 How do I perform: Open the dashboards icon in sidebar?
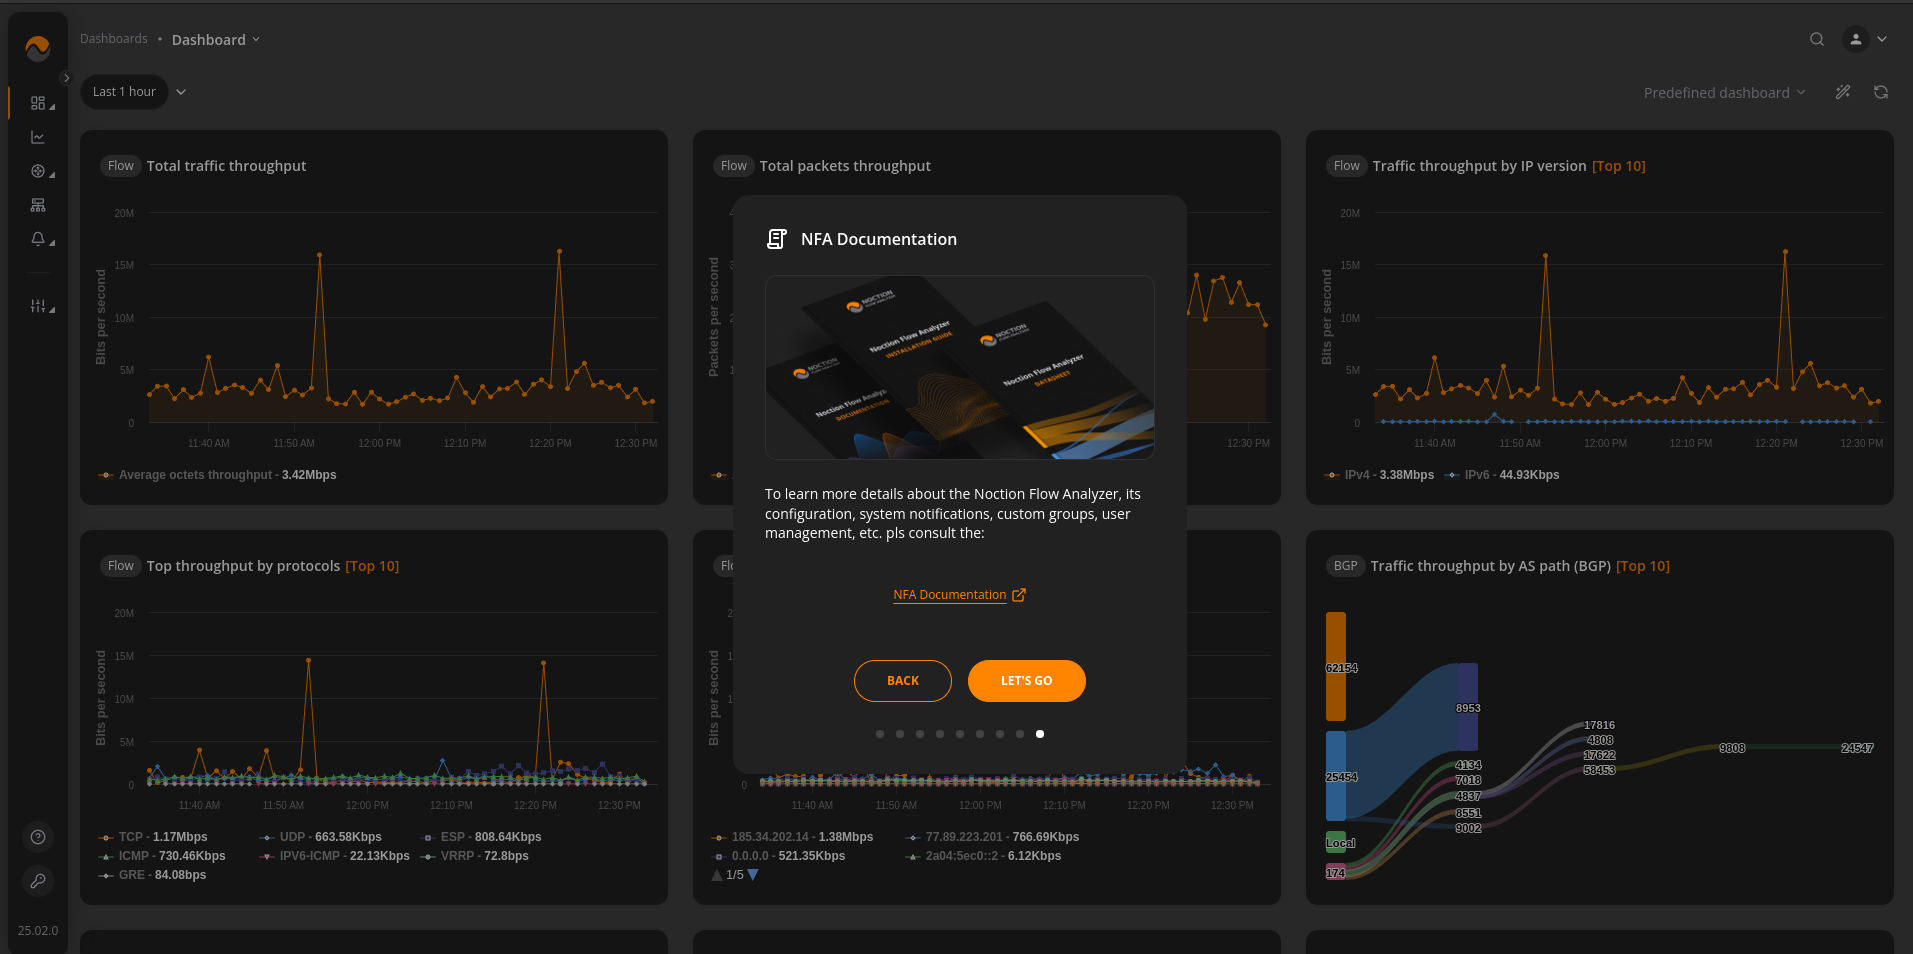click(38, 103)
